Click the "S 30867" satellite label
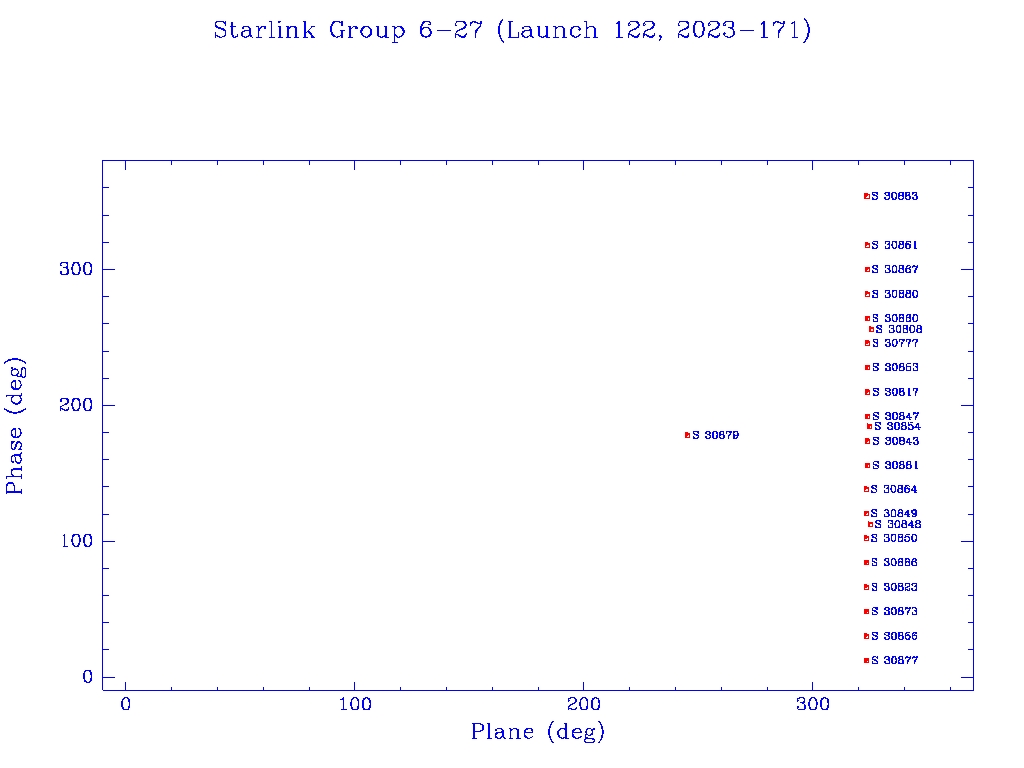Image resolution: width=1024 pixels, height=768 pixels. (x=895, y=269)
